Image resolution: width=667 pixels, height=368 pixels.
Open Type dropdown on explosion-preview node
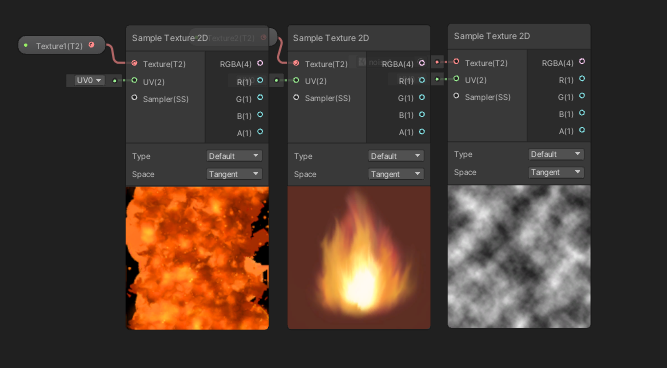coord(234,156)
